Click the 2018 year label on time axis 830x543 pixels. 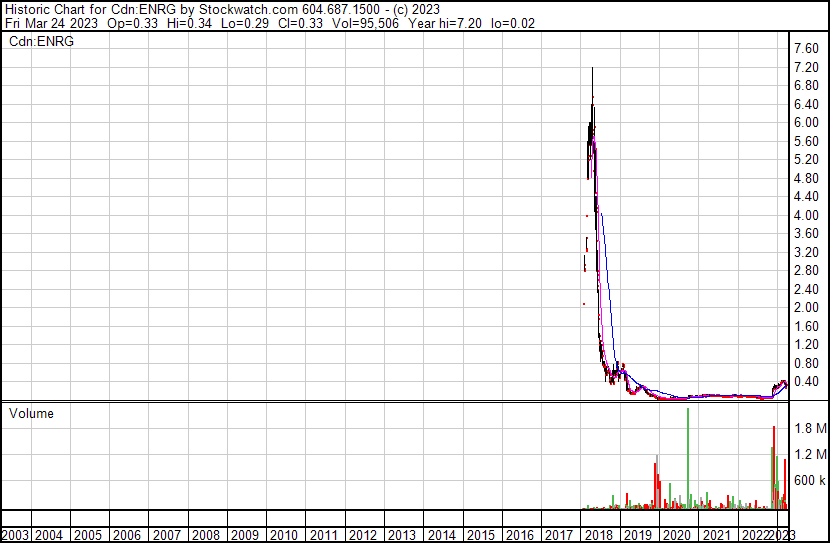tap(598, 535)
